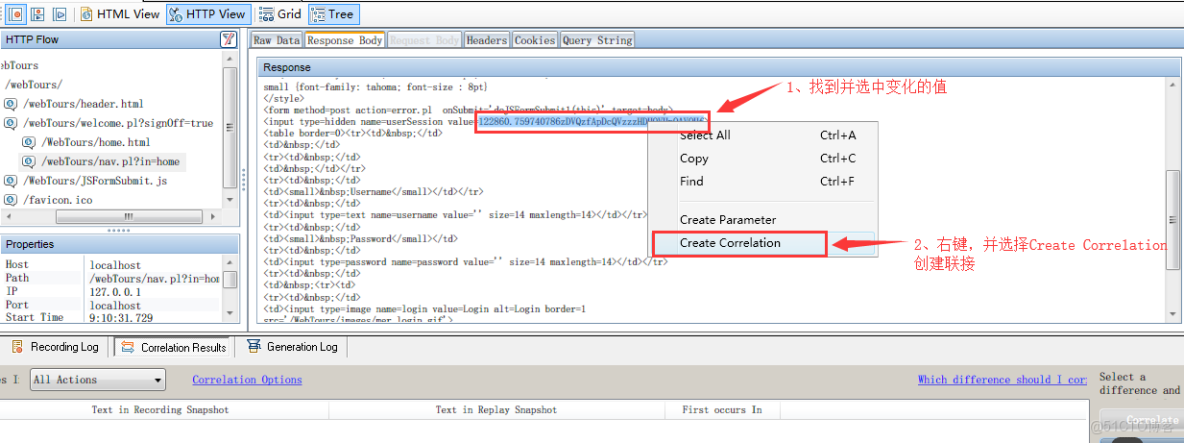Click HTTP Flow horizontal scrollbar thumb
The height and width of the screenshot is (443, 1184).
[128, 216]
